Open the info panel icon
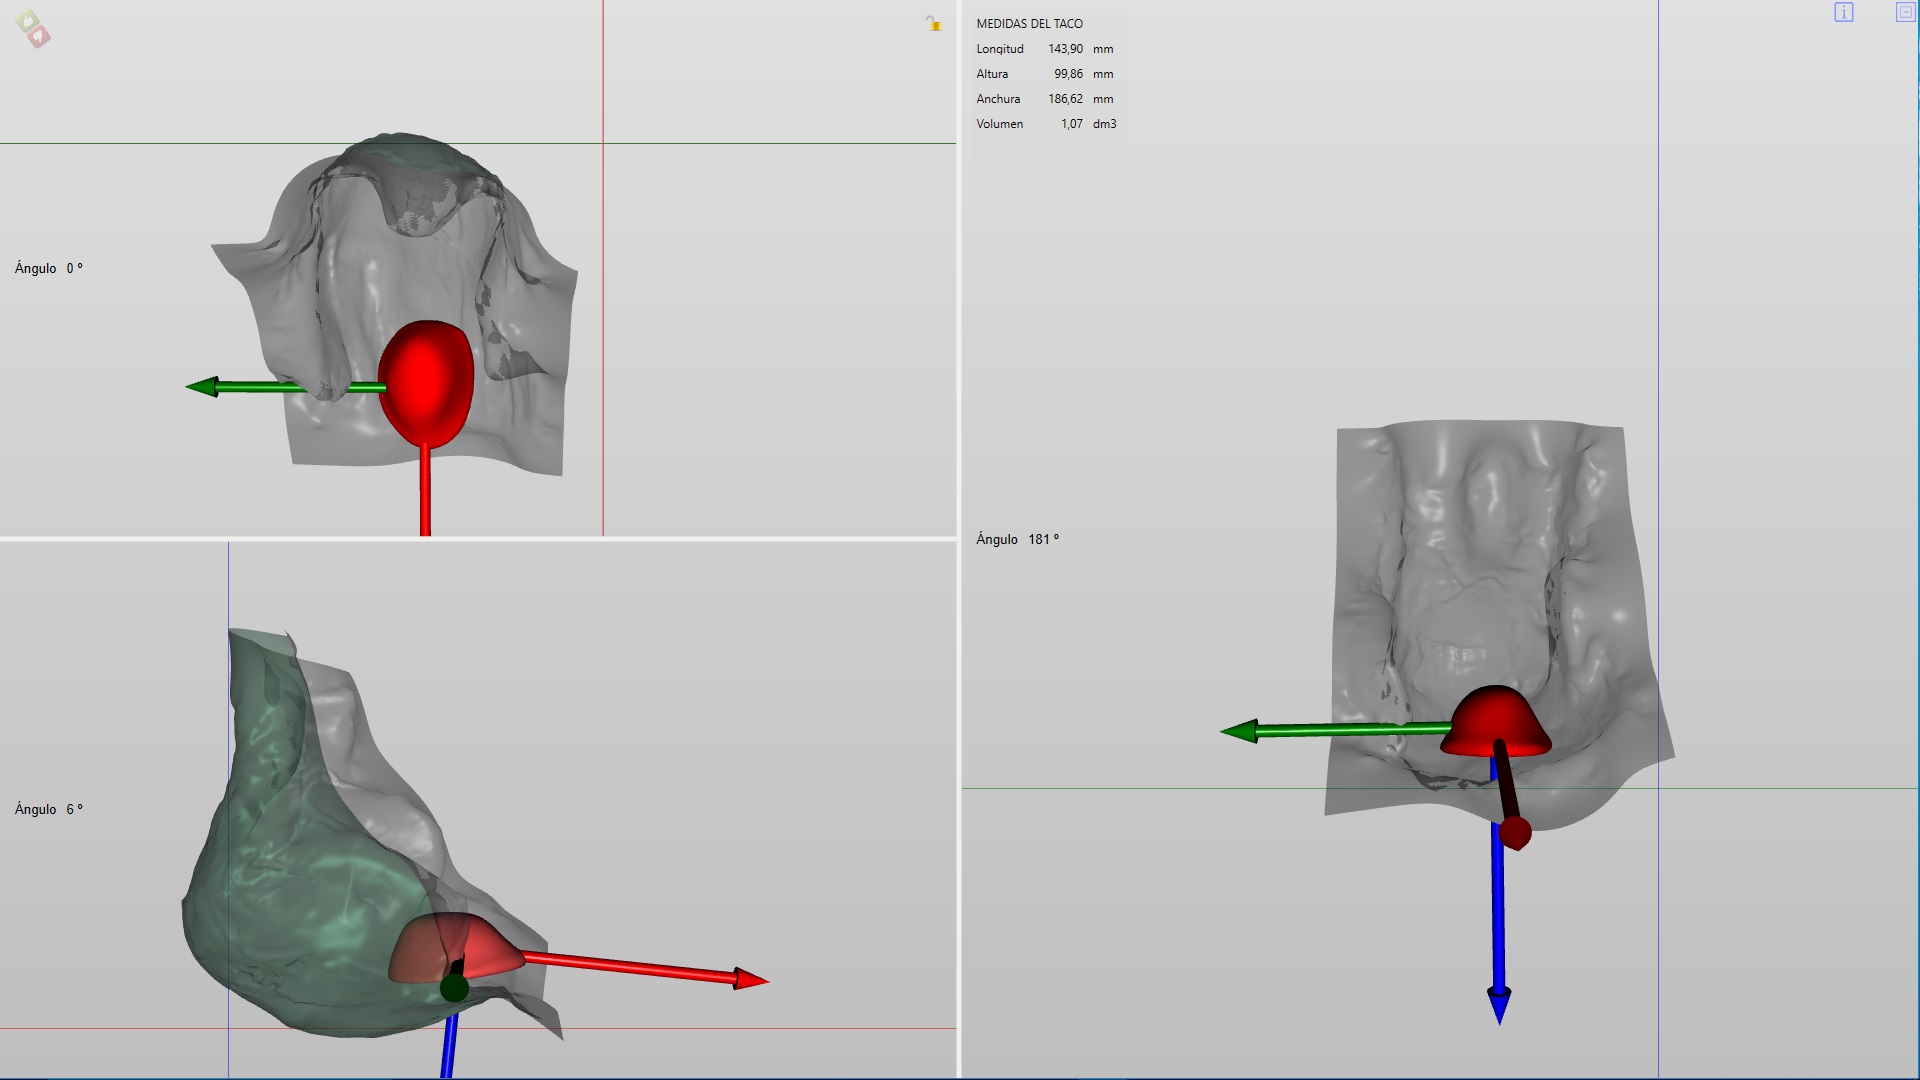The width and height of the screenshot is (1920, 1080). point(1844,12)
